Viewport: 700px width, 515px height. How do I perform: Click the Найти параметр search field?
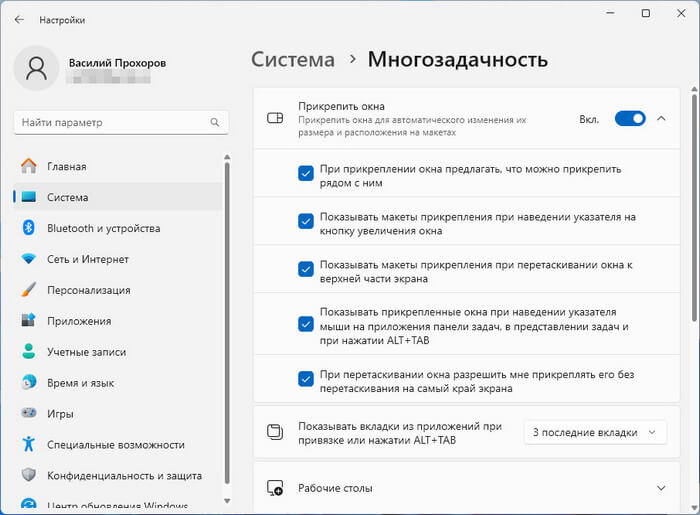tap(110, 122)
